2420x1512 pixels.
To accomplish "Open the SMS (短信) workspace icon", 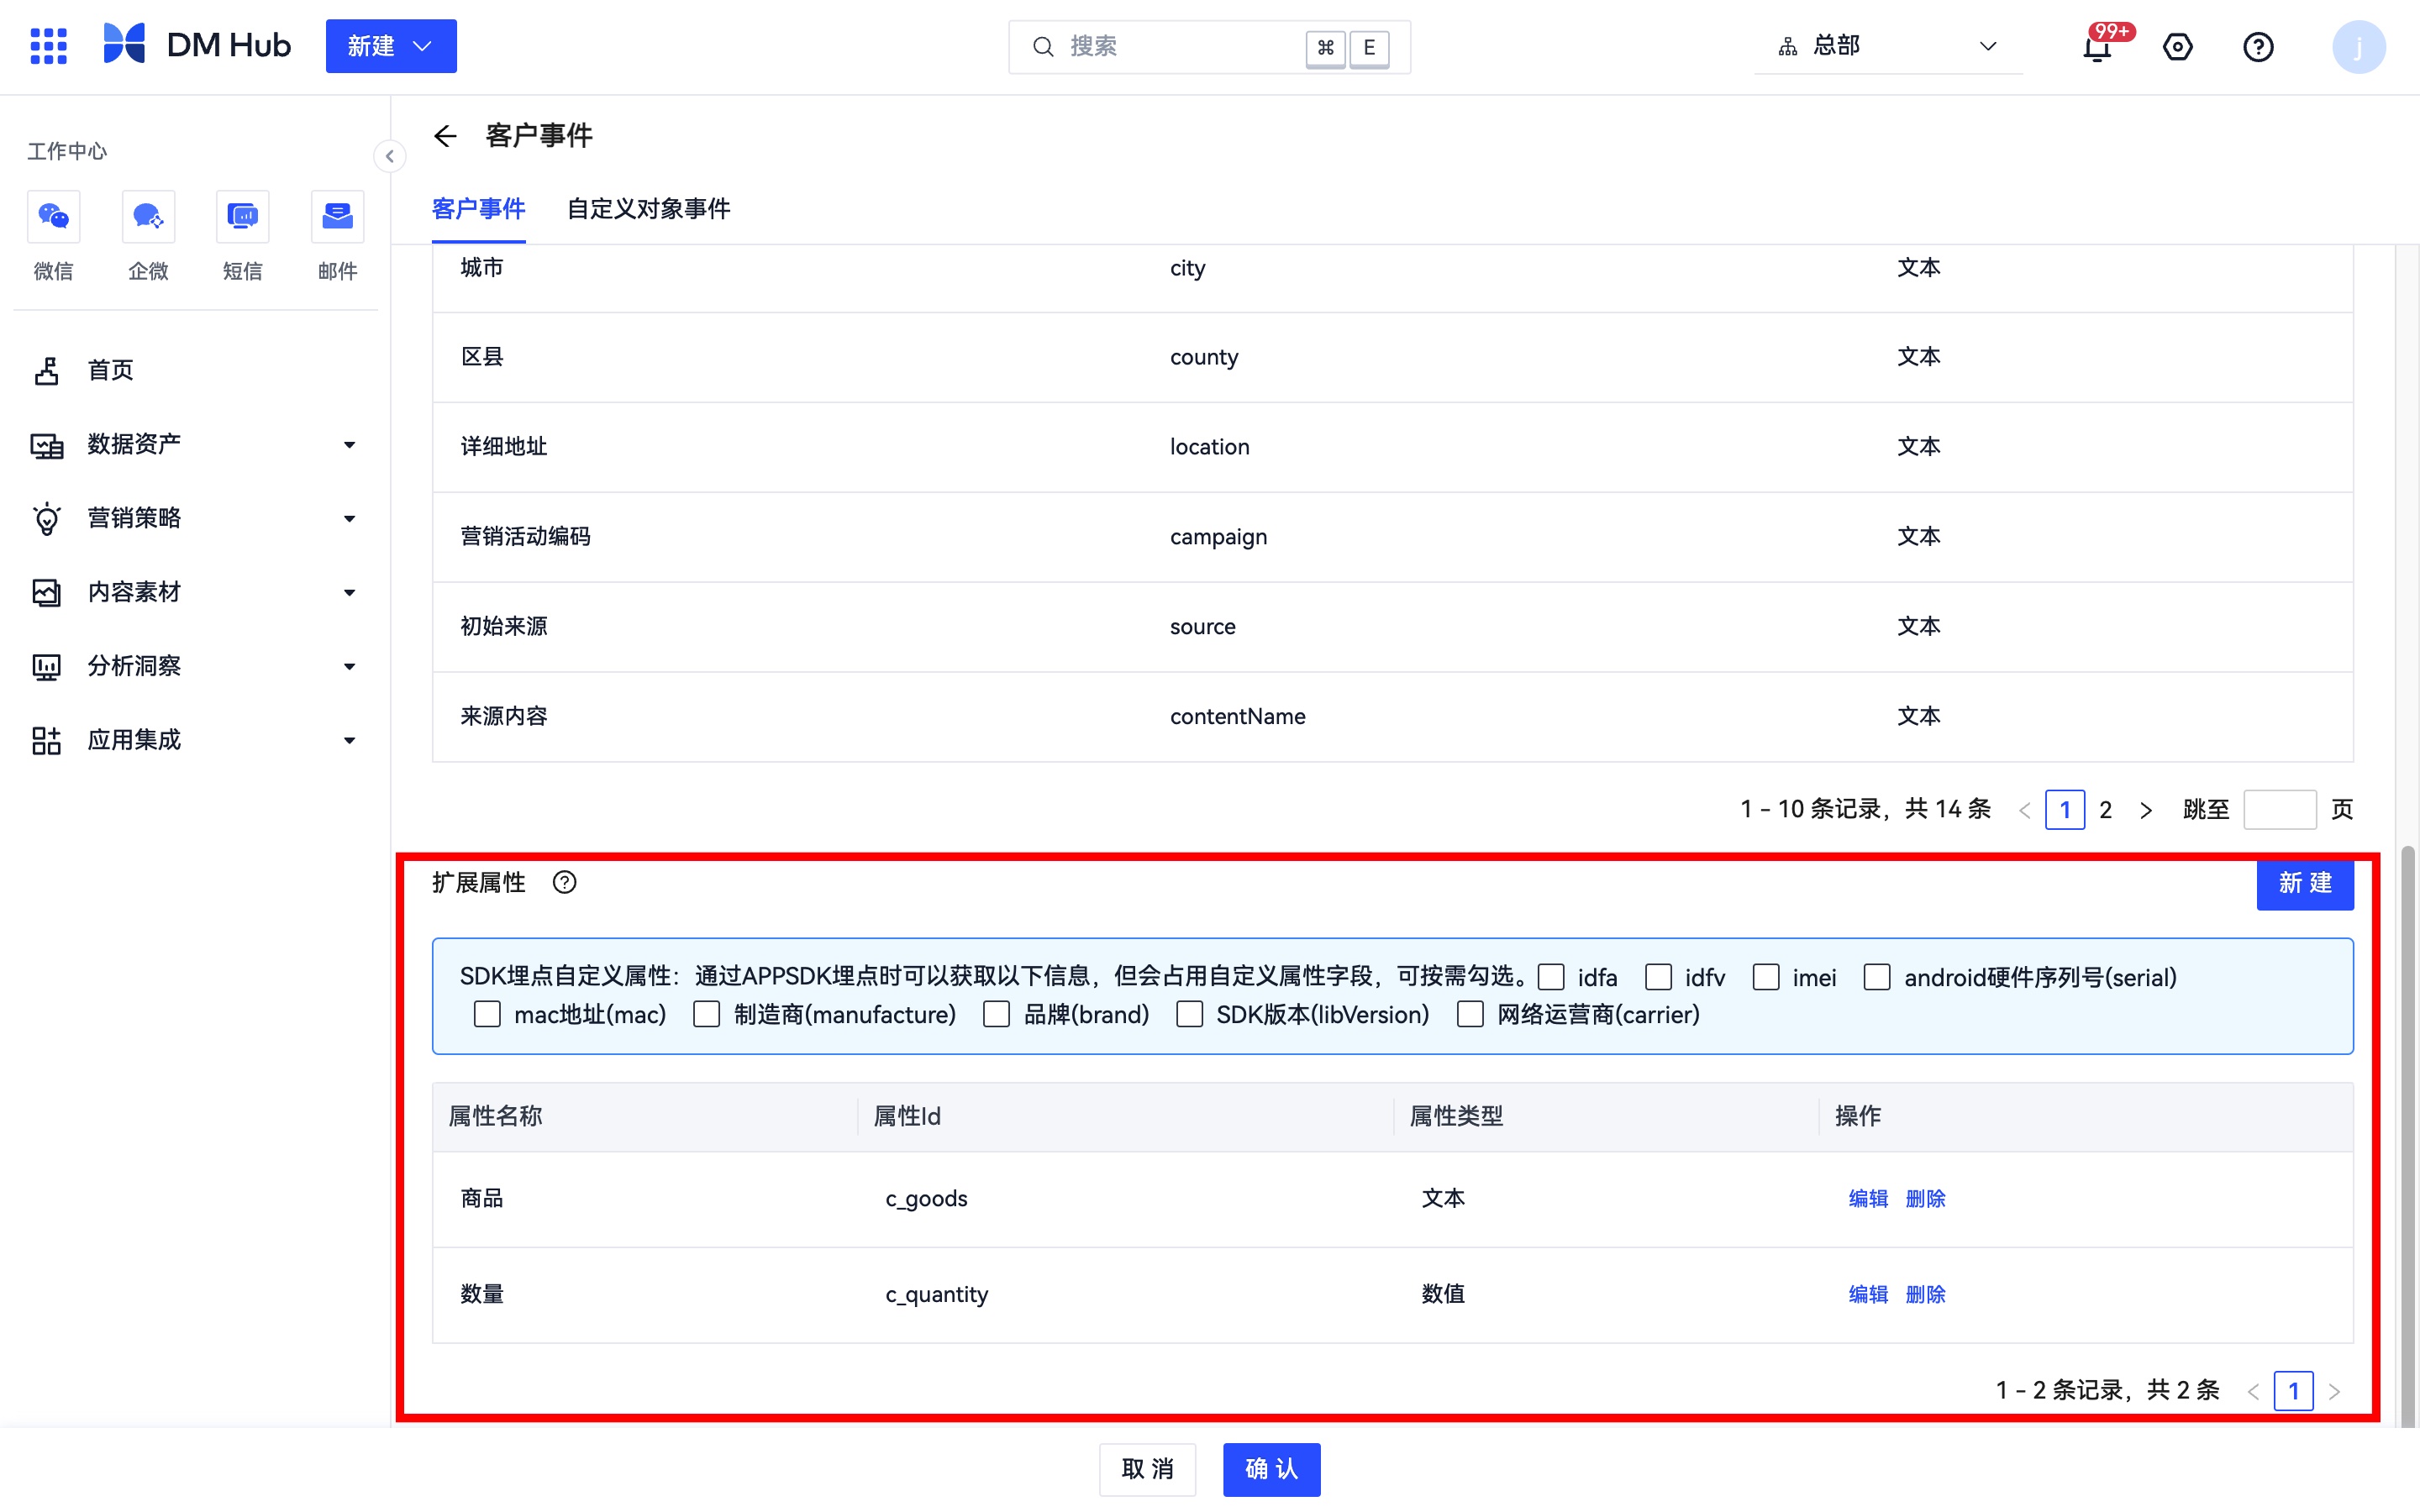I will click(242, 216).
